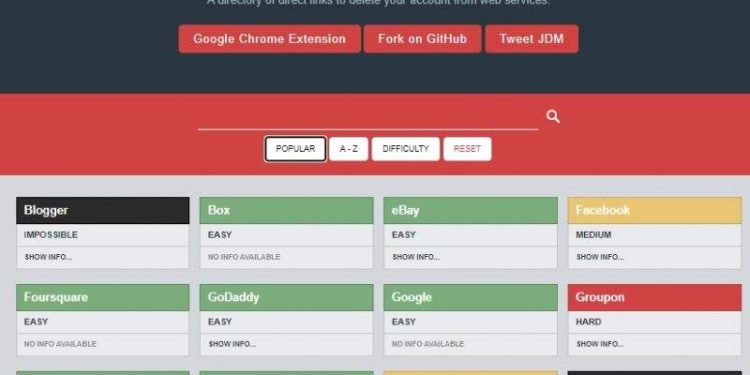750x375 pixels.
Task: Expand Show Info under Groupon
Action: [600, 344]
